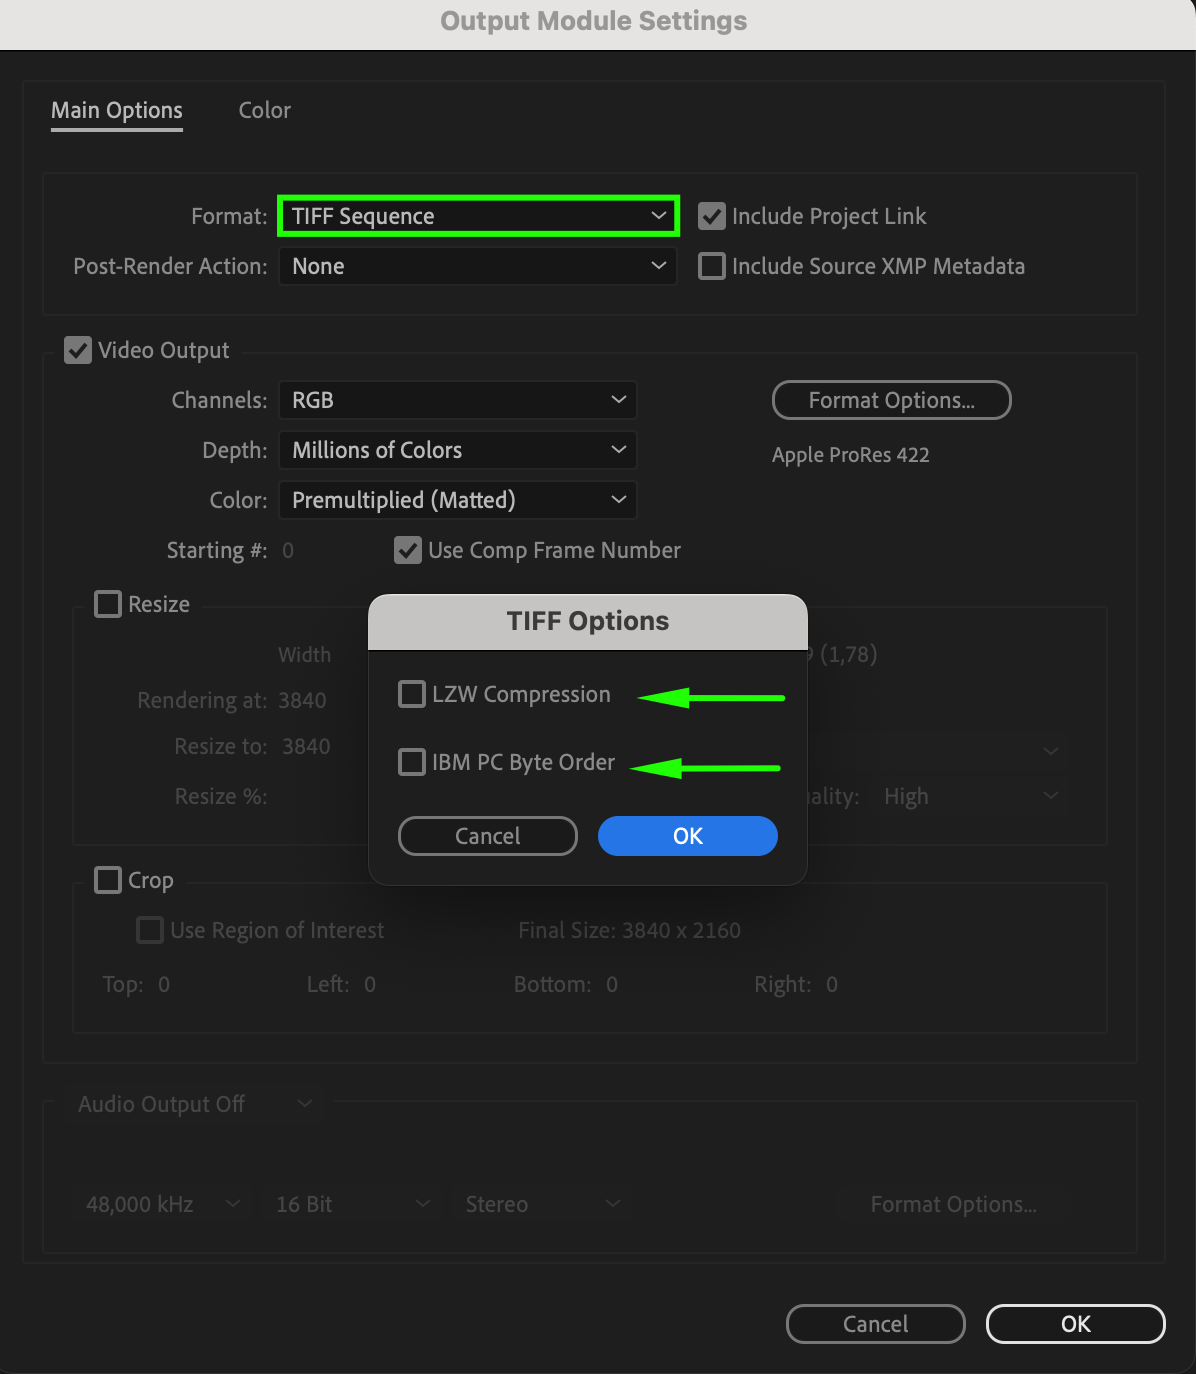Viewport: 1196px width, 1374px height.
Task: Check IBM PC Byte Order option
Action: pos(412,762)
